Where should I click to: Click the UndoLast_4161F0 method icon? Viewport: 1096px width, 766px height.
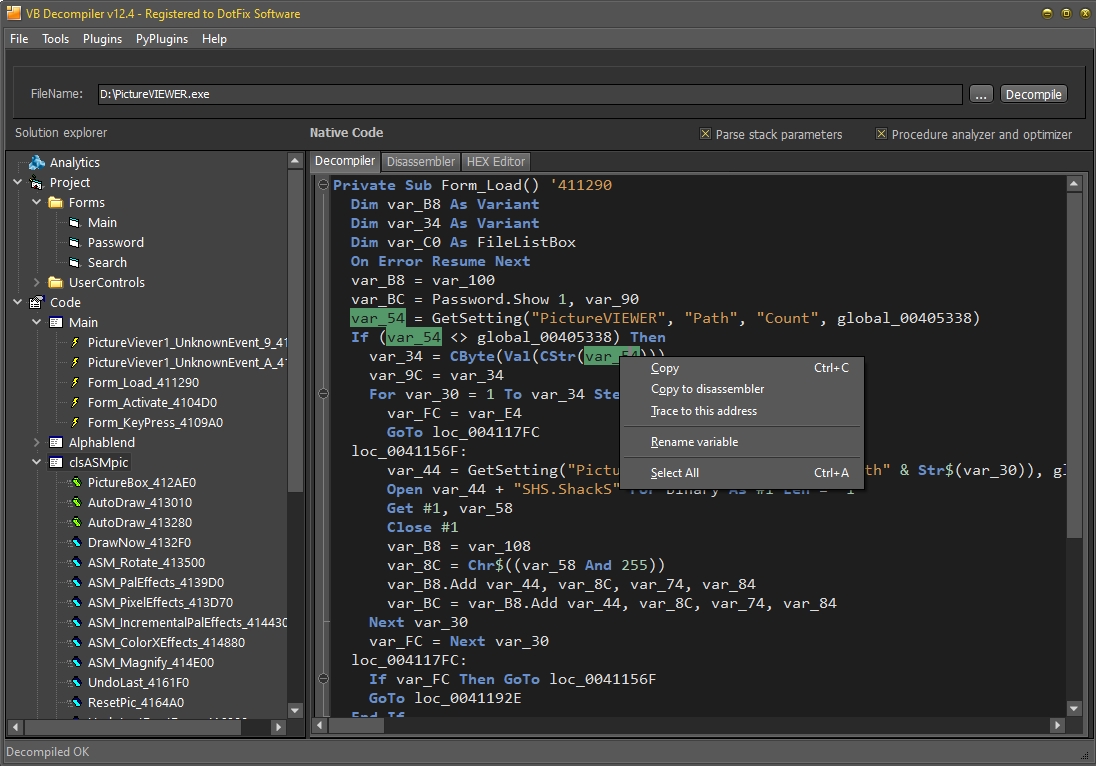74,683
